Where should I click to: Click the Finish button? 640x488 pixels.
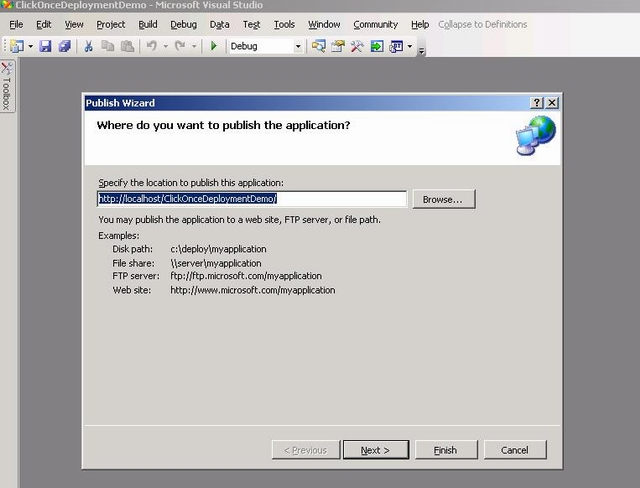(x=446, y=450)
